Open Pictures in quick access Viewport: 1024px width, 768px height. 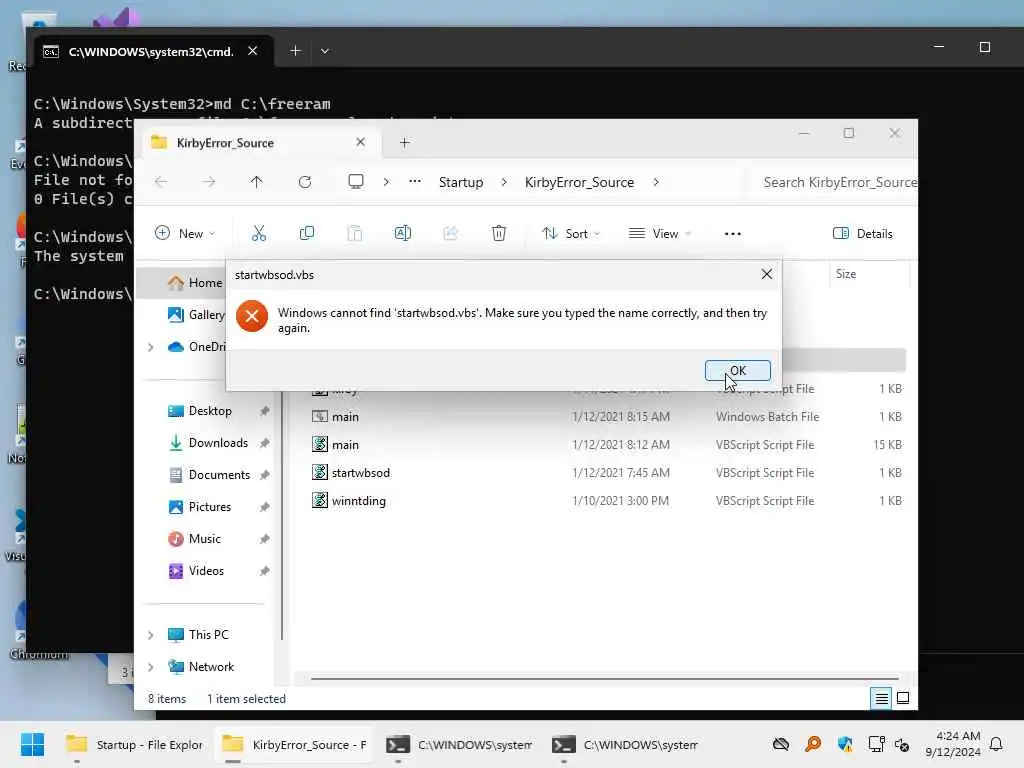point(209,507)
